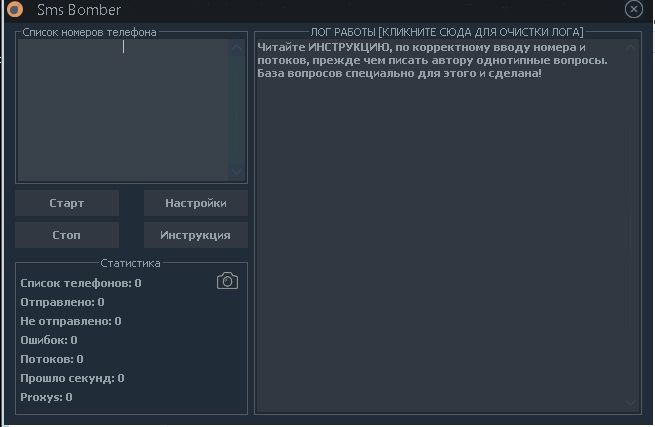Image resolution: width=655 pixels, height=427 pixels.
Task: Select the 'Потоков: 0' statistic
Action: tap(51, 359)
